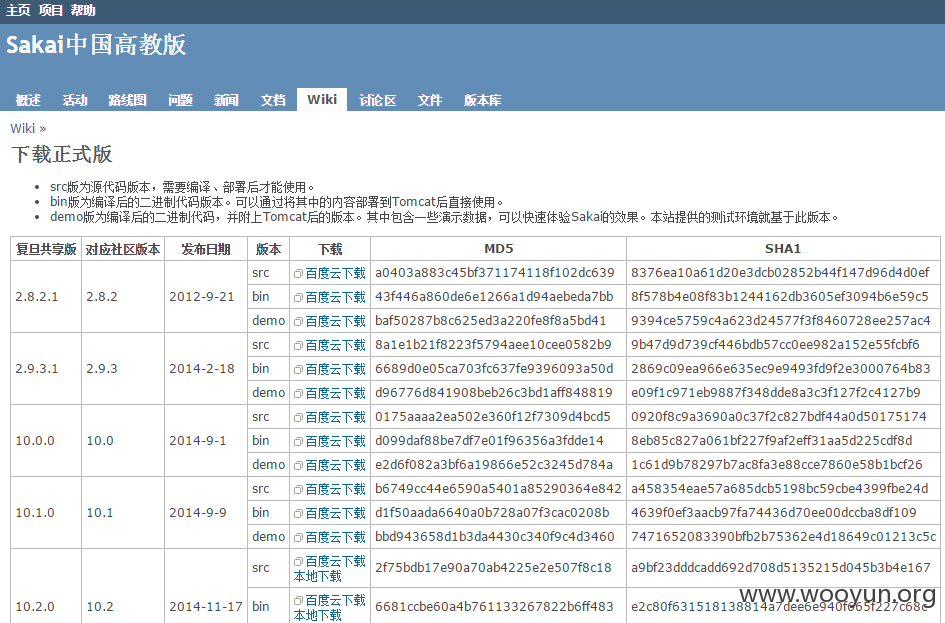
Task: Click MD5 hash starting with 43f446a860de
Action: (494, 296)
